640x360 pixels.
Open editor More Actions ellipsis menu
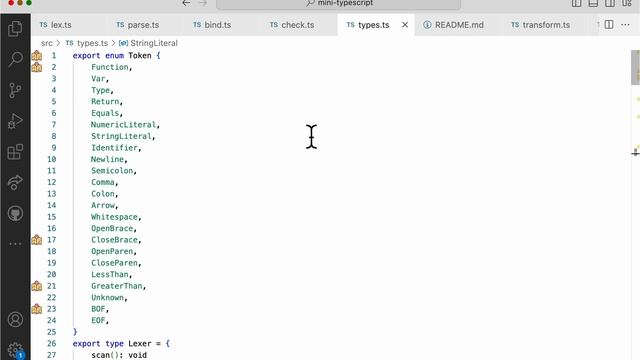pos(625,25)
